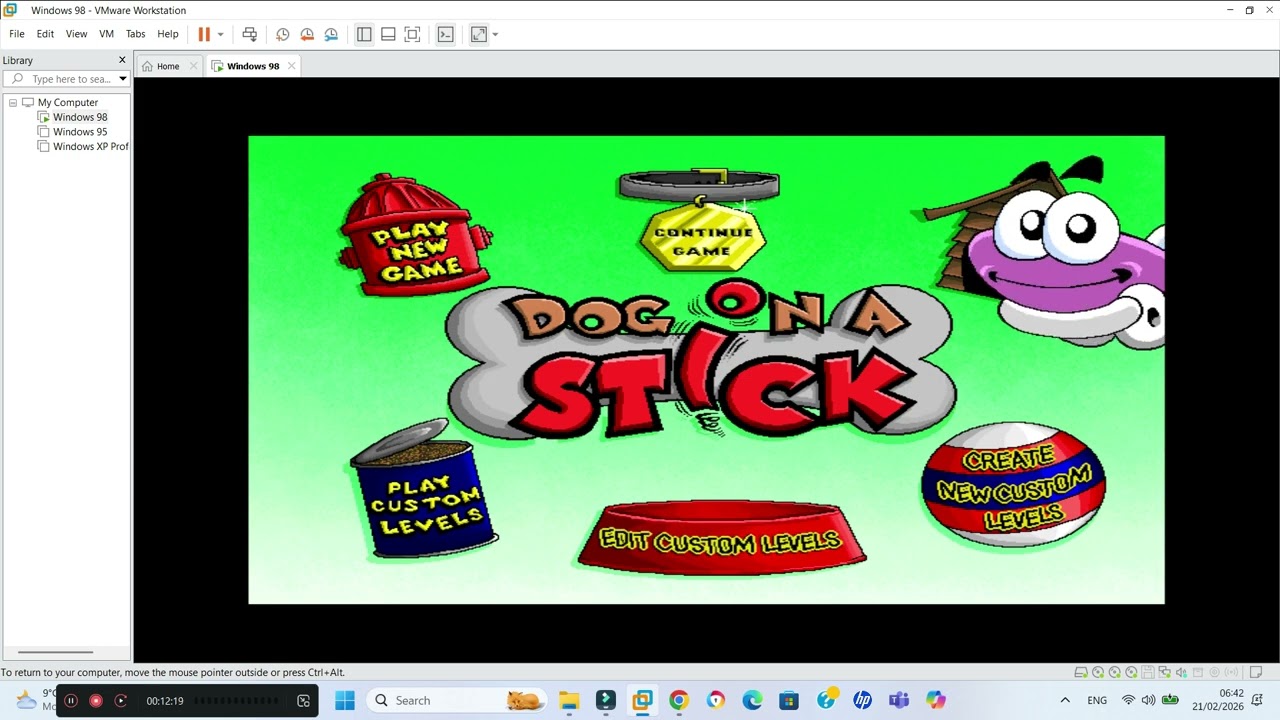Click the recorder screenshot capture icon
The width and height of the screenshot is (1280, 720).
[304, 701]
